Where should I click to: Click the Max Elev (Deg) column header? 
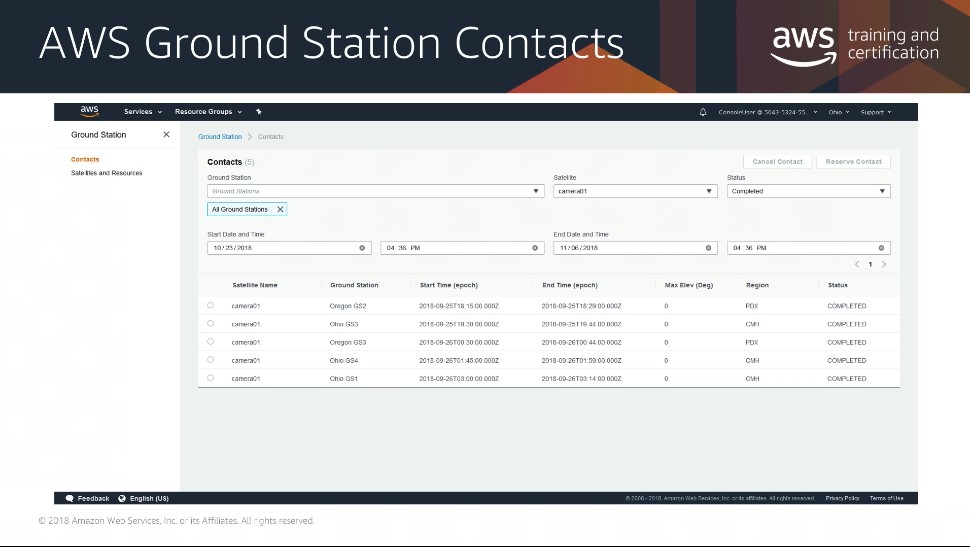coord(689,285)
